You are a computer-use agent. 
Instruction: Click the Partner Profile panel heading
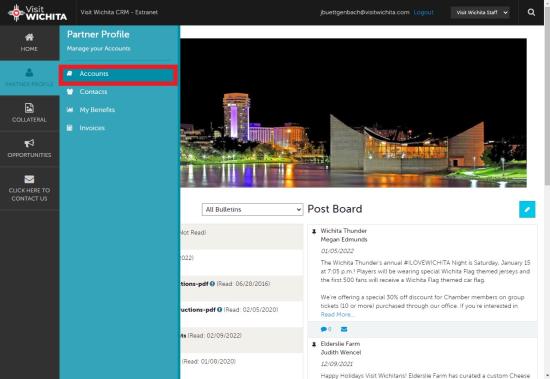pos(98,34)
